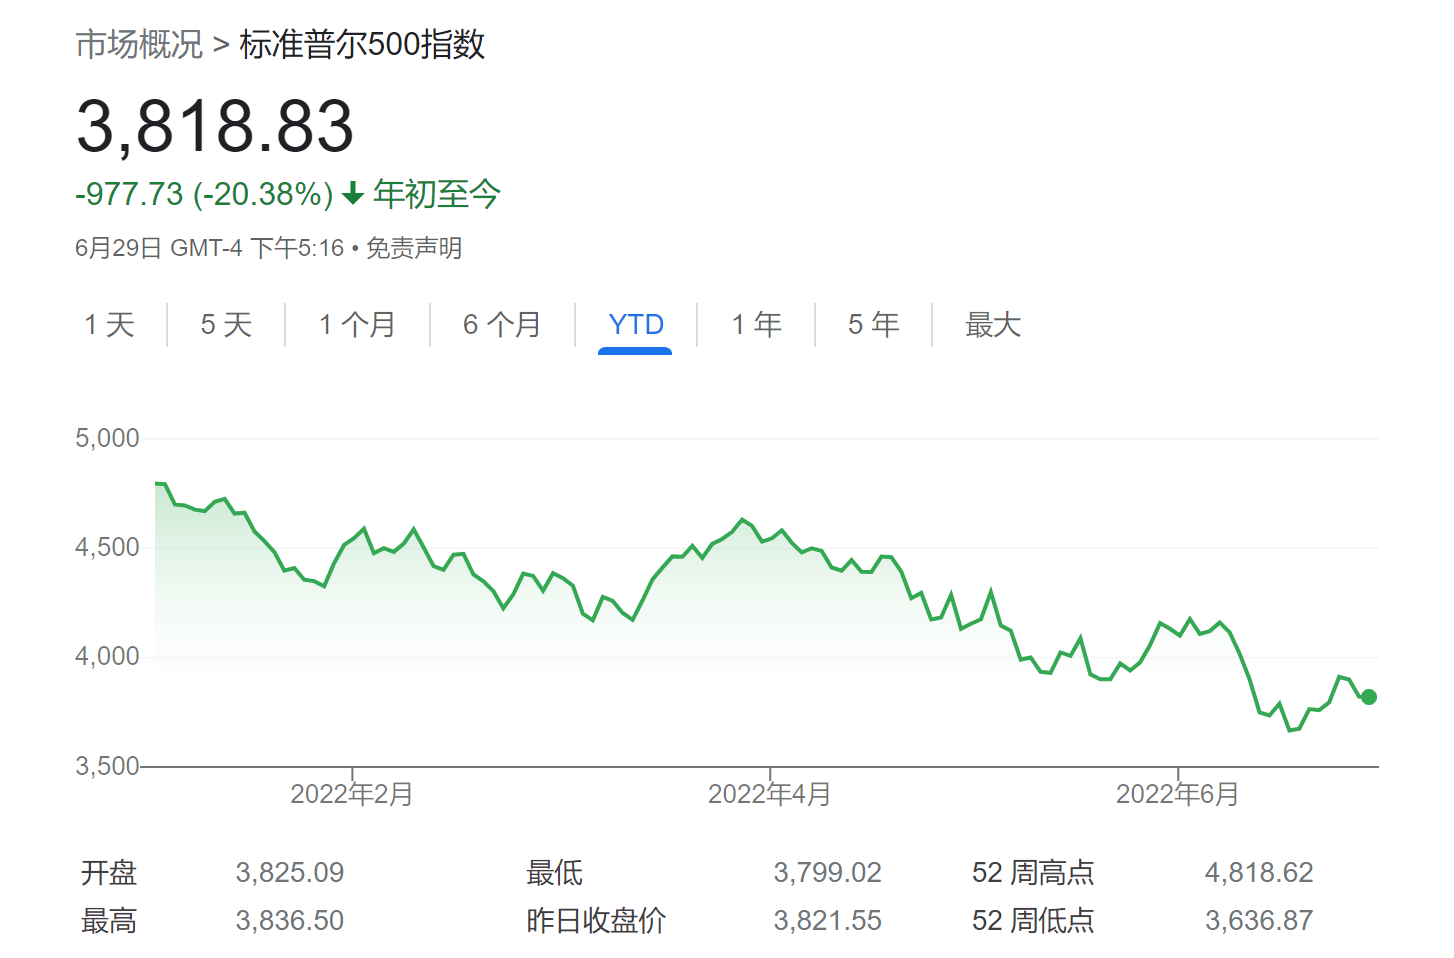
Task: Click the 52 周低点 label
Action: (x=1033, y=921)
